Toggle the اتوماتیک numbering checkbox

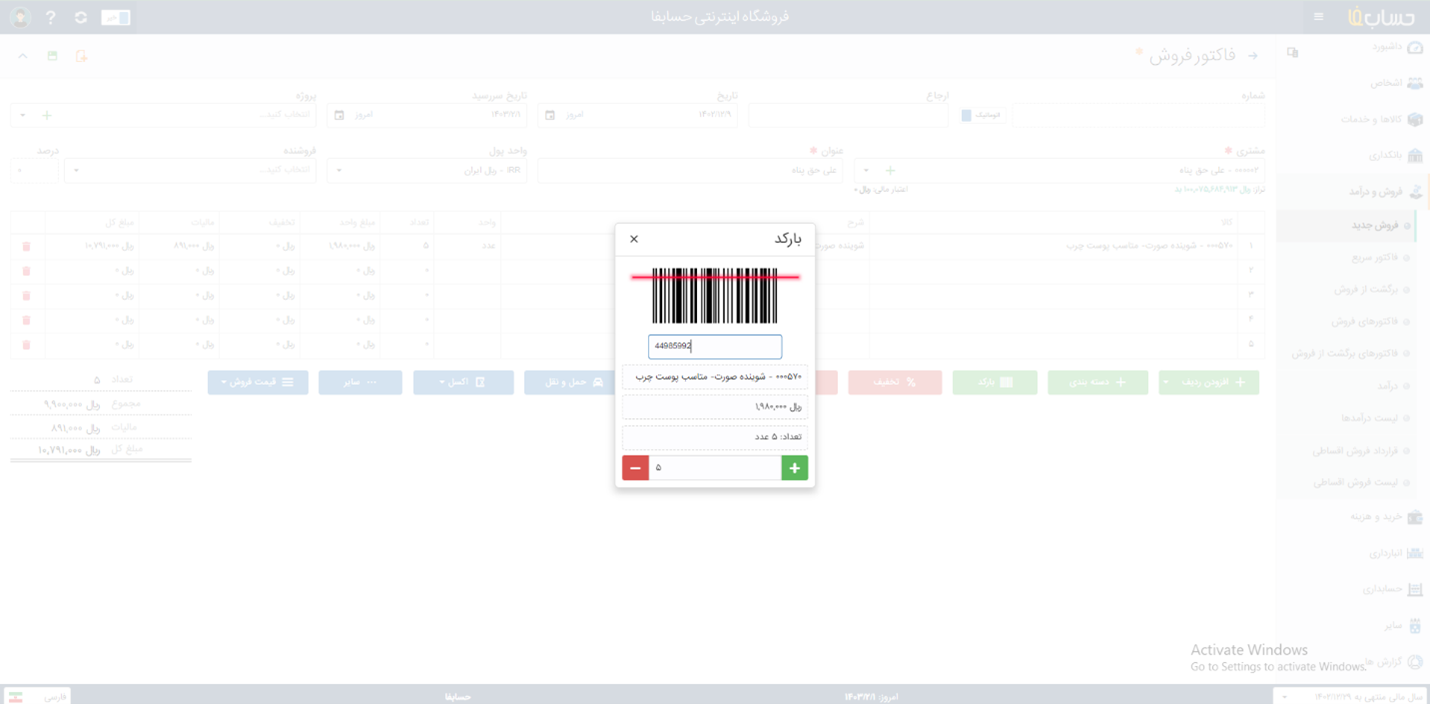point(966,115)
